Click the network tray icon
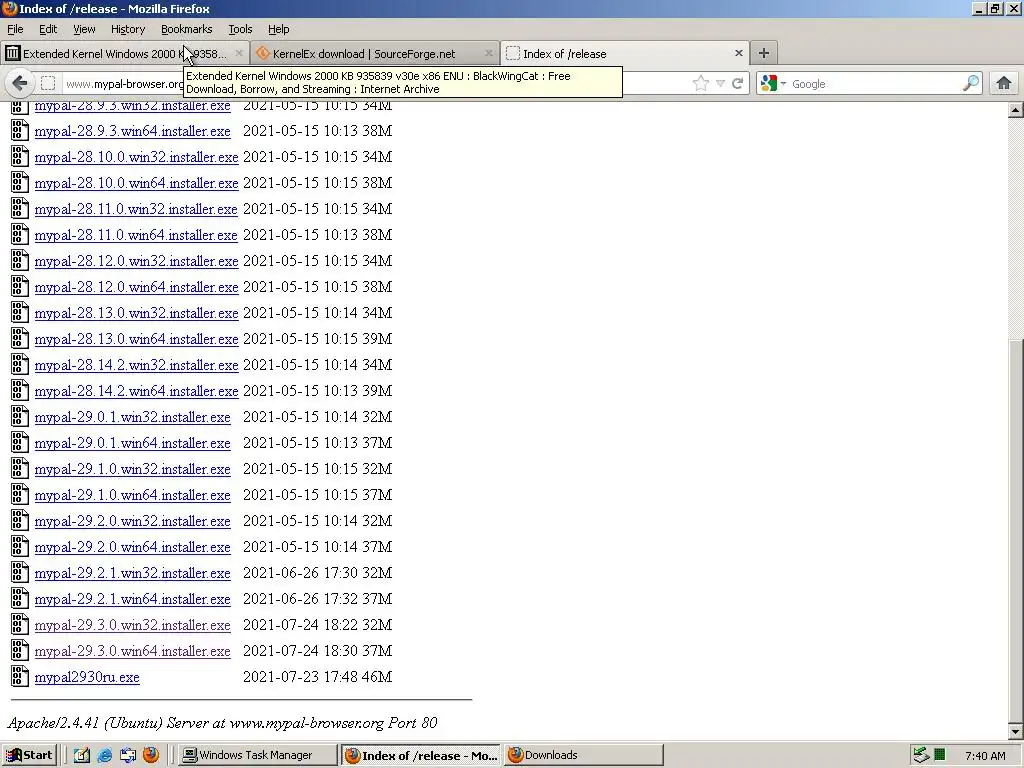Screen dimensions: 1024x768 pyautogui.click(x=921, y=755)
